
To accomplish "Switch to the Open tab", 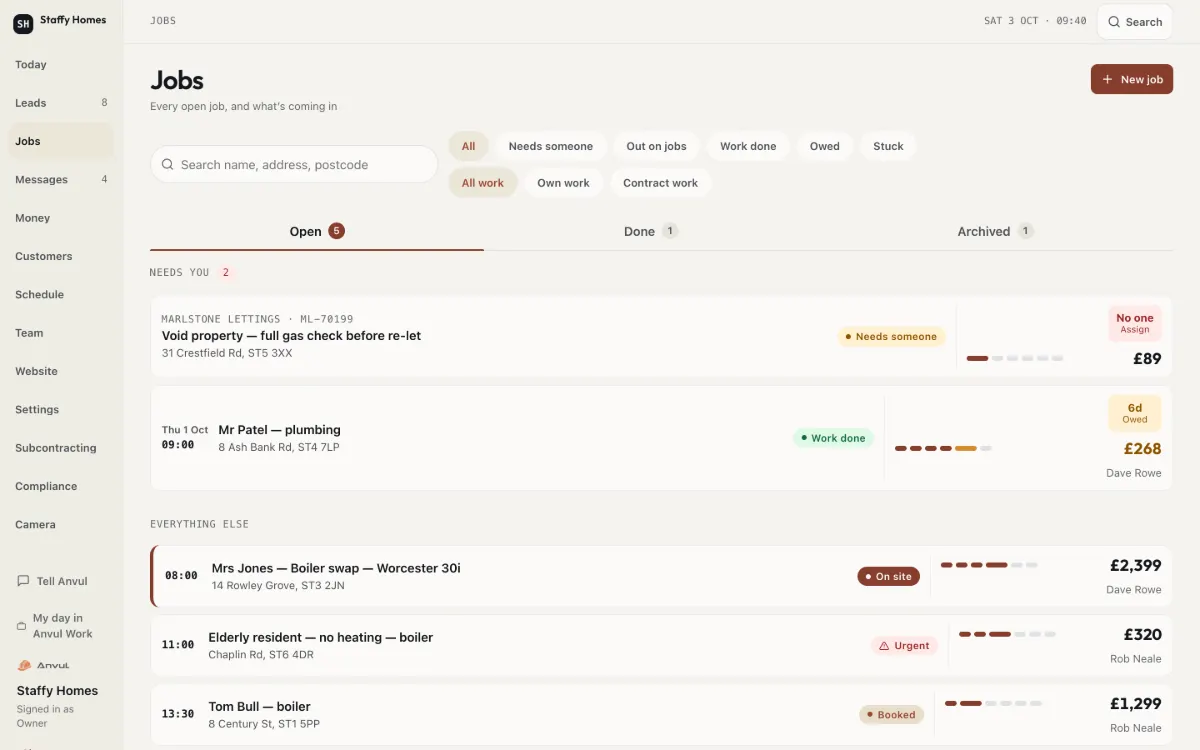I will pyautogui.click(x=317, y=231).
